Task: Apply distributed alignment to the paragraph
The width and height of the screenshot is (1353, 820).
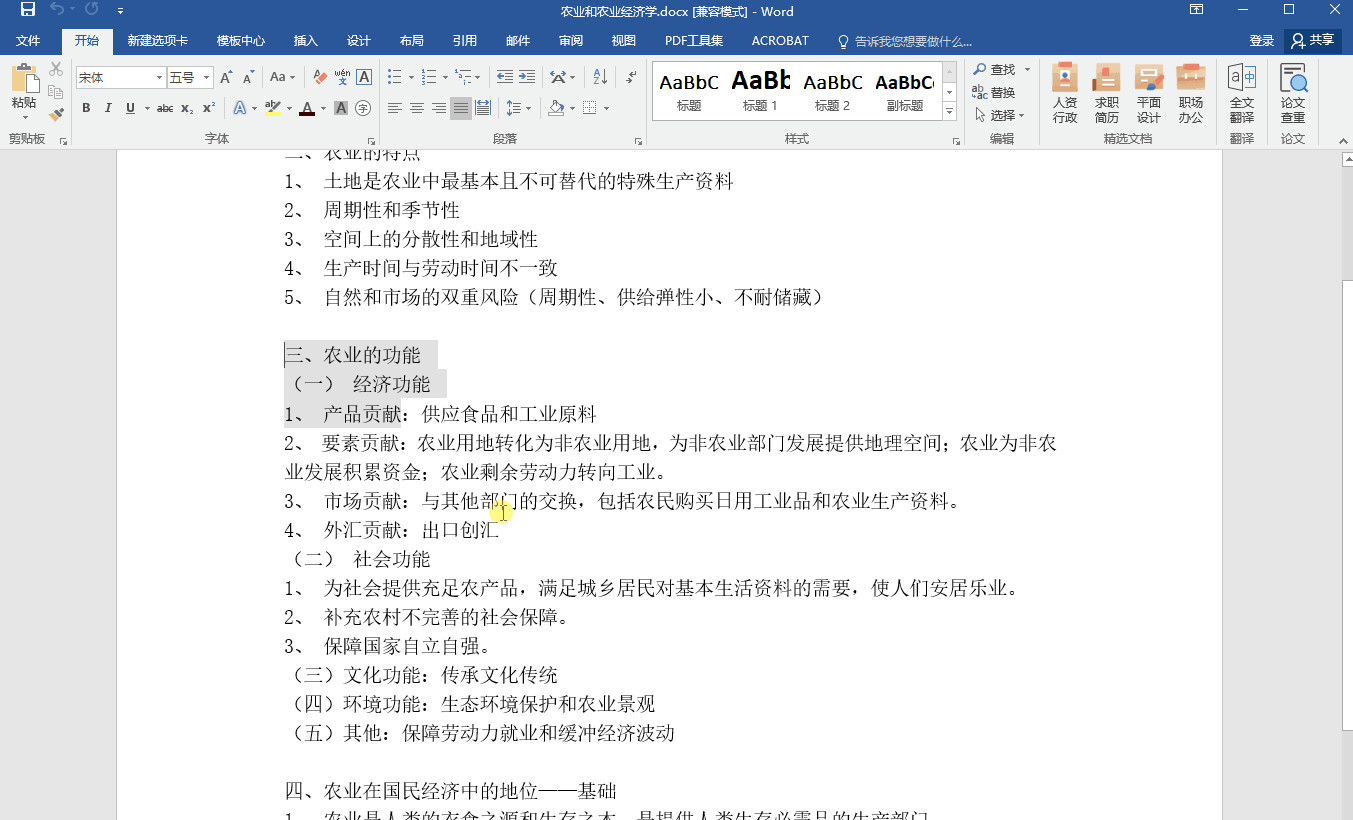Action: pyautogui.click(x=483, y=108)
